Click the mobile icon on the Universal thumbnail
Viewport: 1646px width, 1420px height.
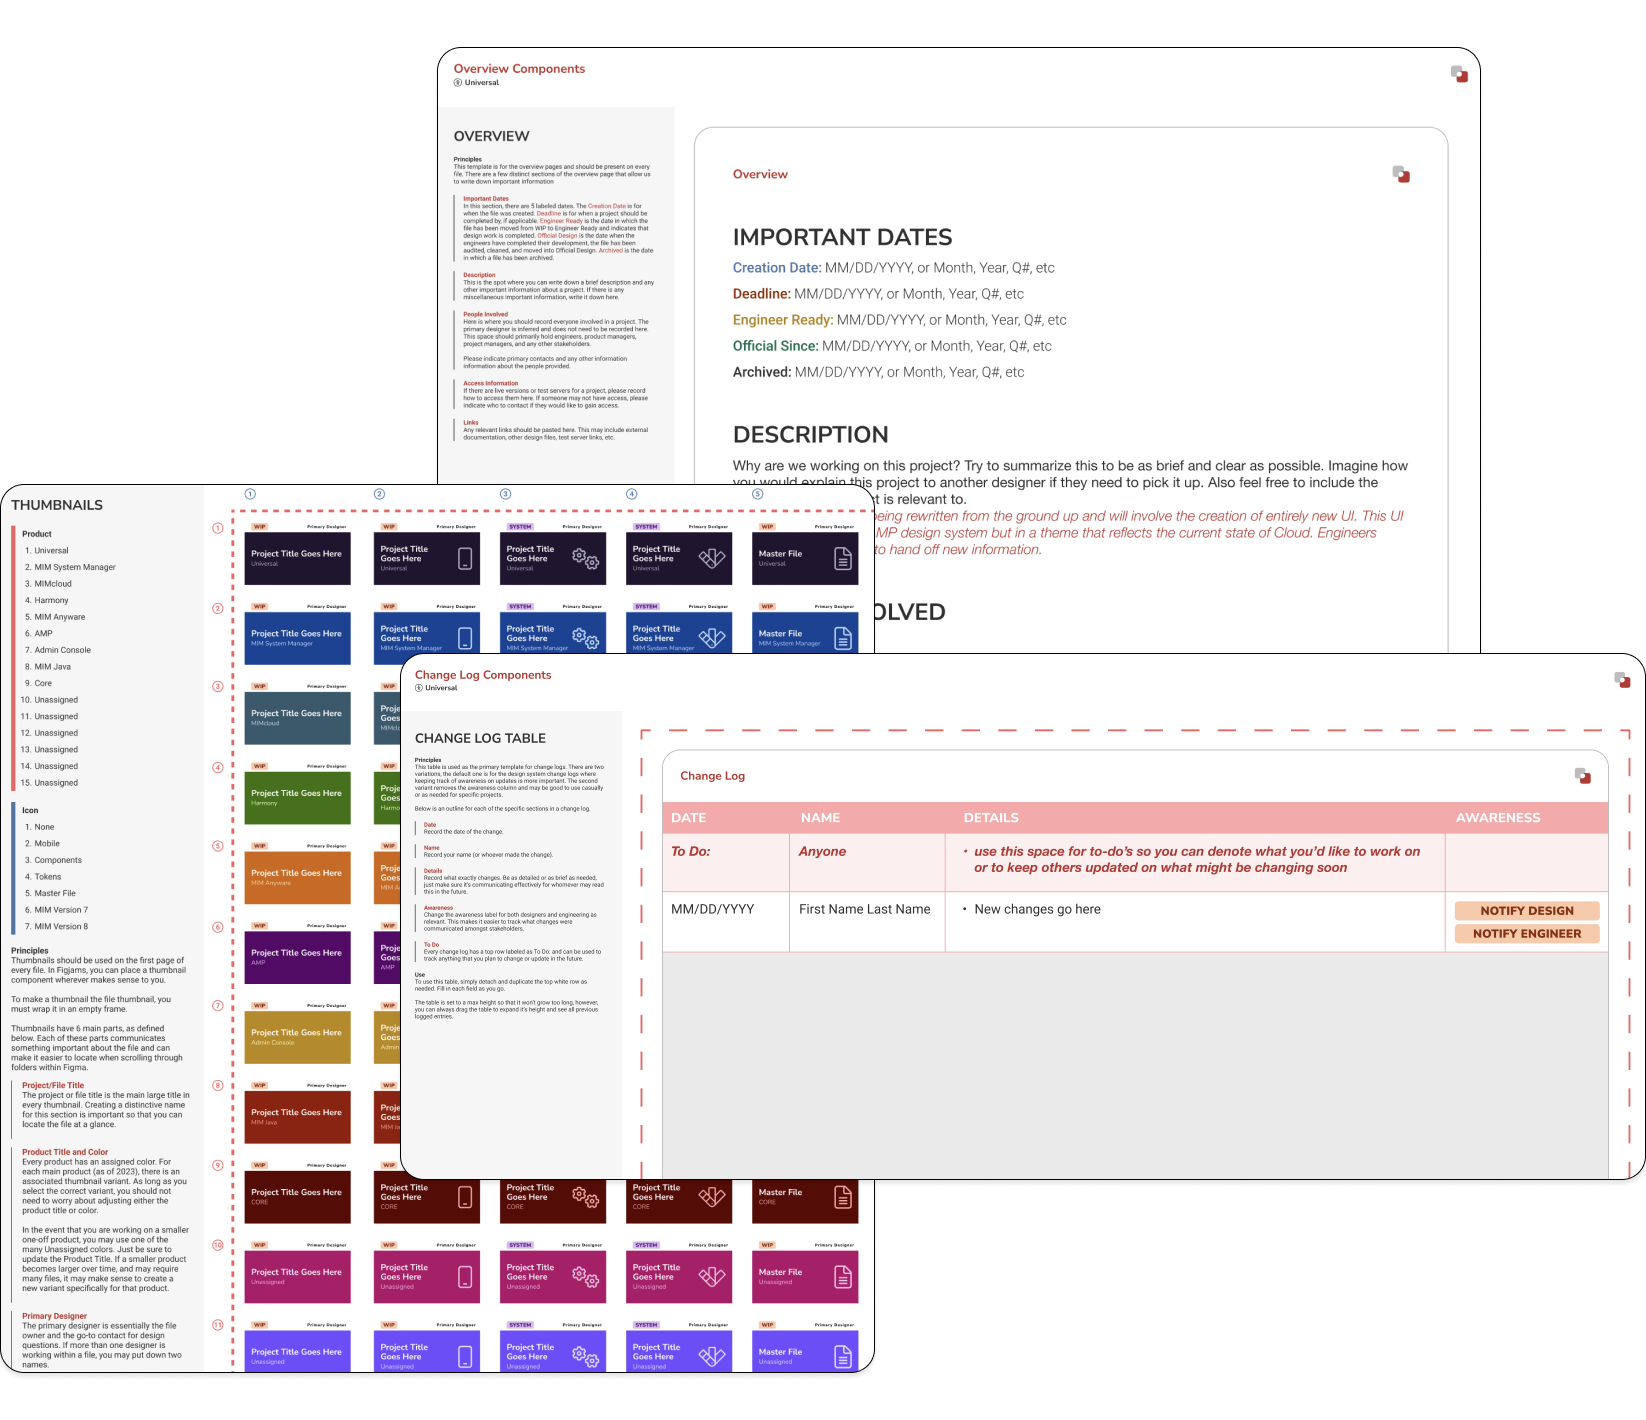pyautogui.click(x=465, y=559)
